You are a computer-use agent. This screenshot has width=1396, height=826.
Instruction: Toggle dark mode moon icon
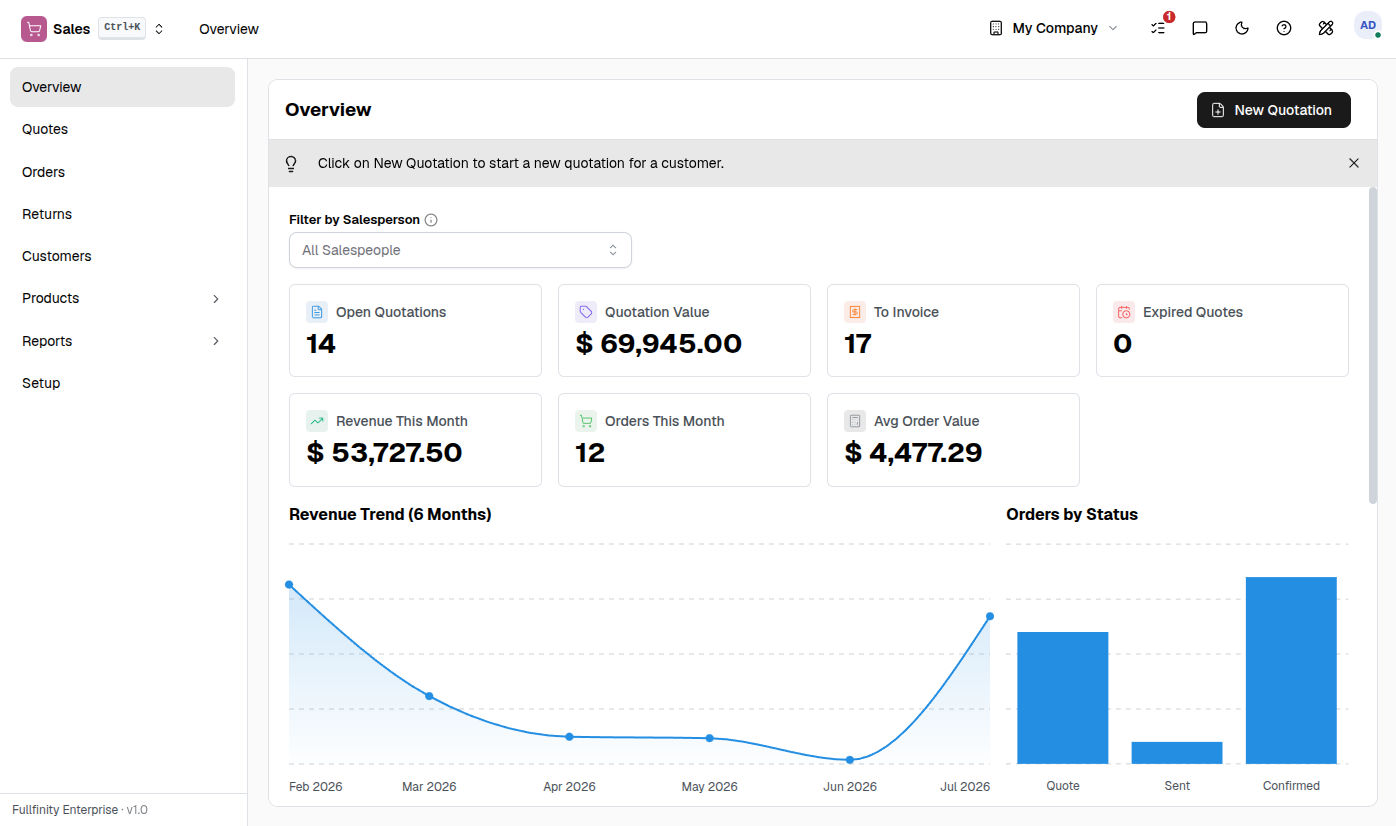[1242, 28]
